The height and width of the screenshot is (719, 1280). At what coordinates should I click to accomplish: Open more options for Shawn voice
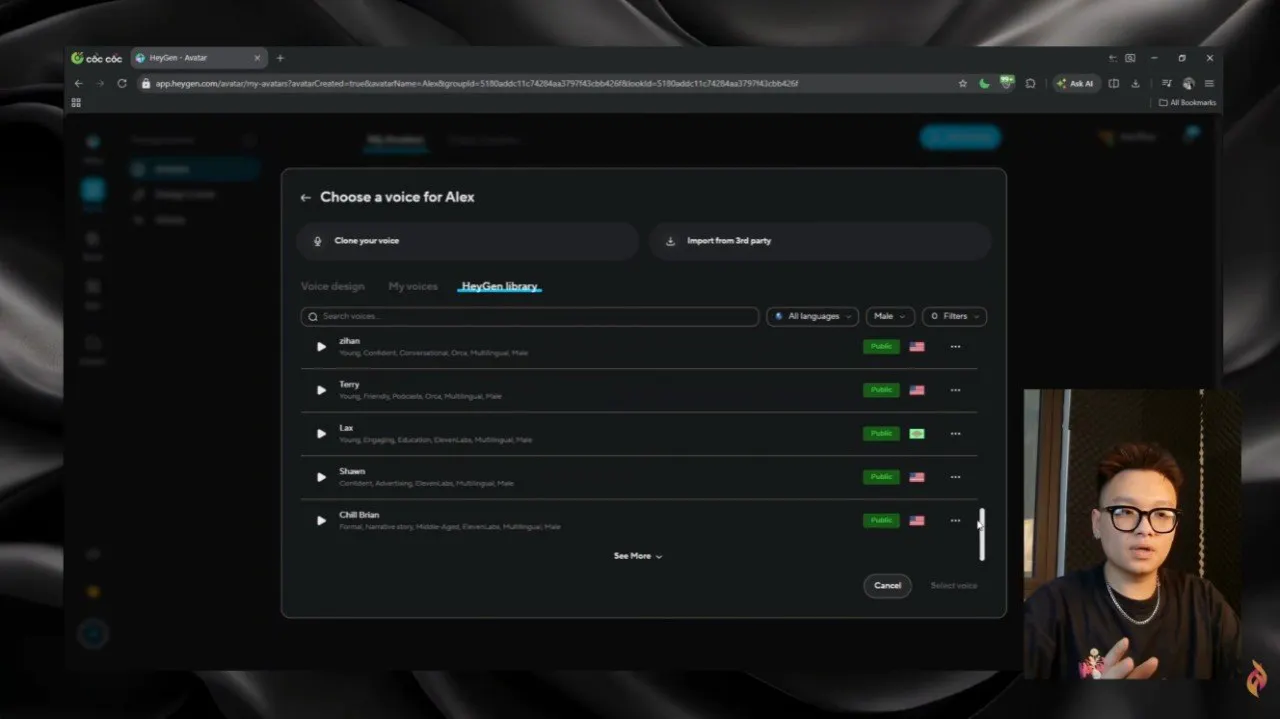coord(955,477)
